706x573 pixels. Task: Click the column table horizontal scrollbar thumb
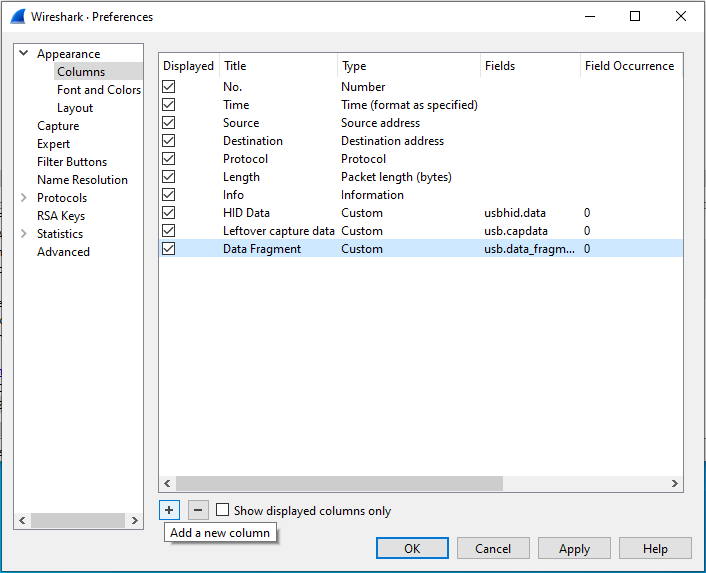pyautogui.click(x=339, y=483)
